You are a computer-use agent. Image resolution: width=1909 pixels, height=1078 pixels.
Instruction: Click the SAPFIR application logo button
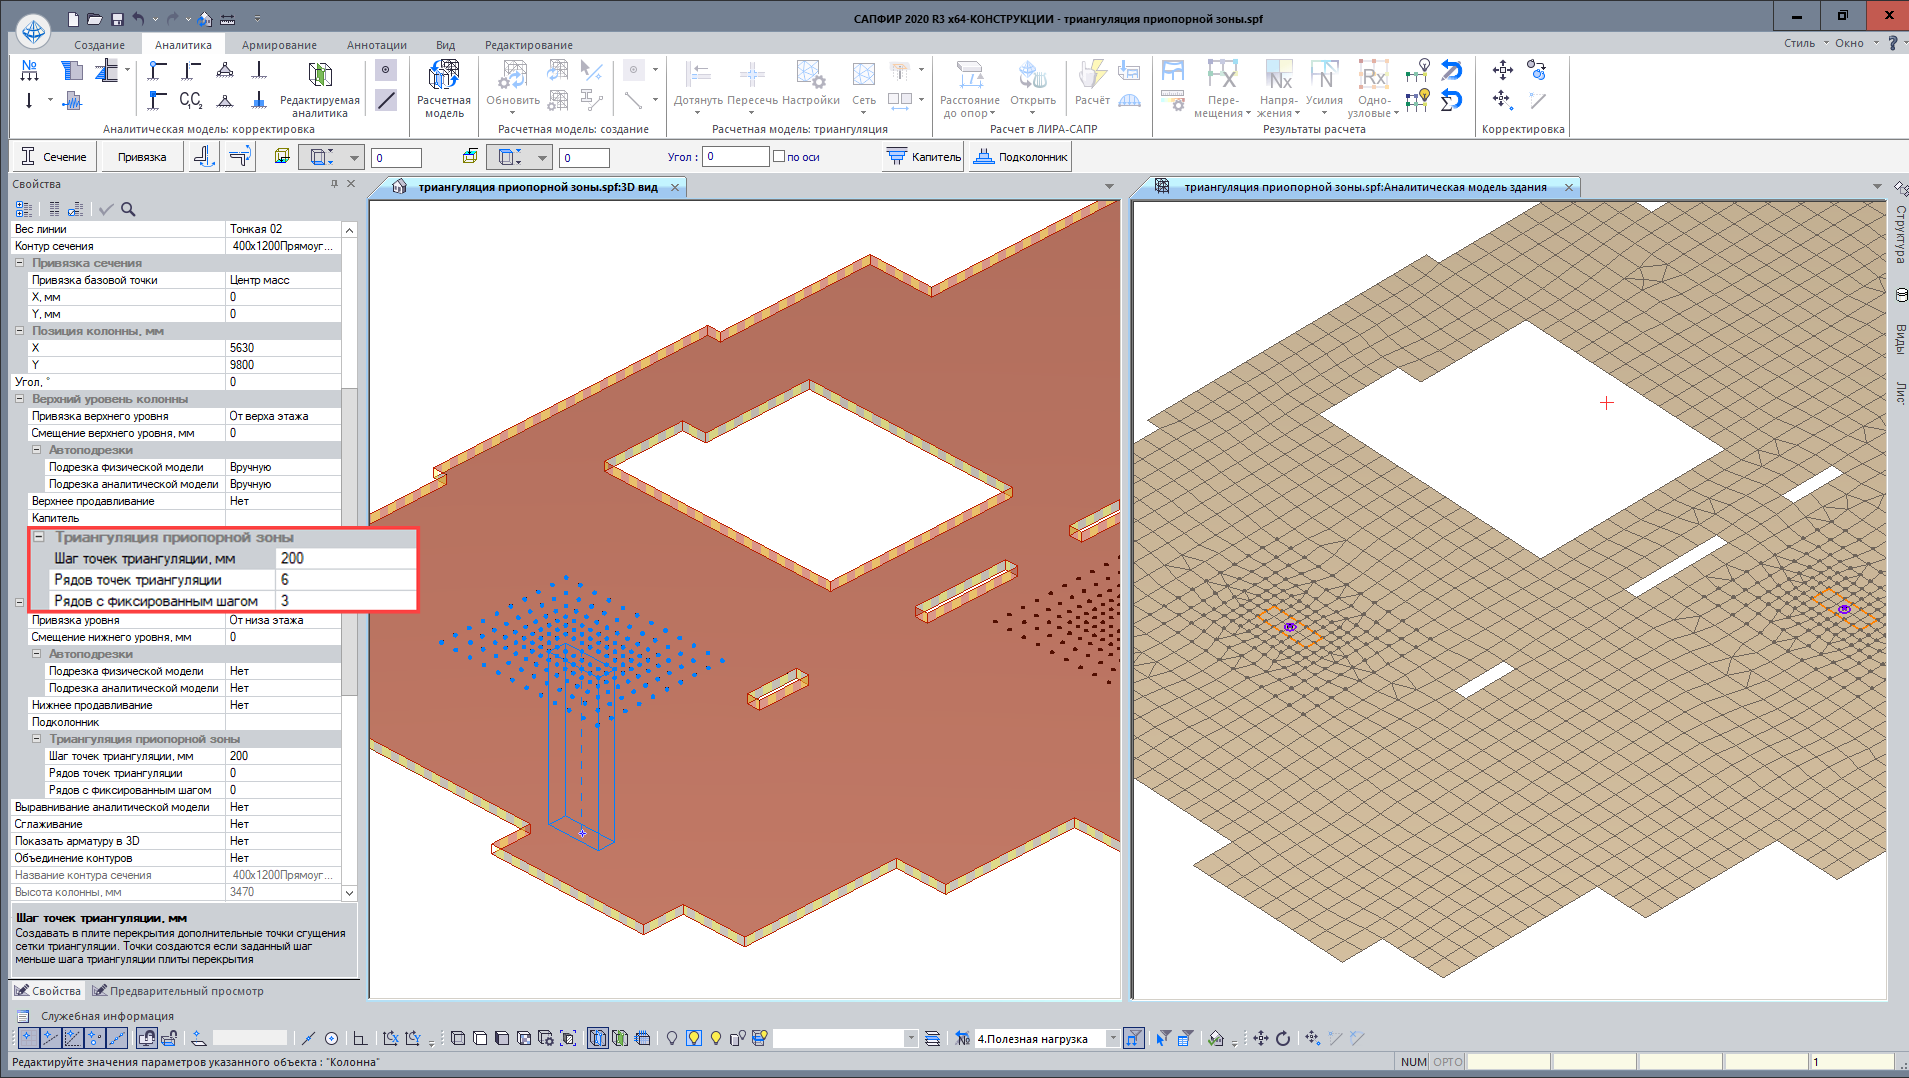click(33, 31)
